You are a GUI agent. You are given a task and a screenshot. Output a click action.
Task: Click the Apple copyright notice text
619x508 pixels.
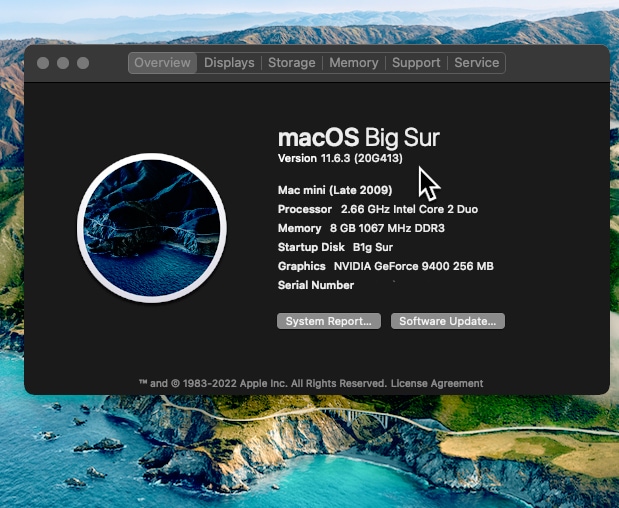(x=263, y=383)
